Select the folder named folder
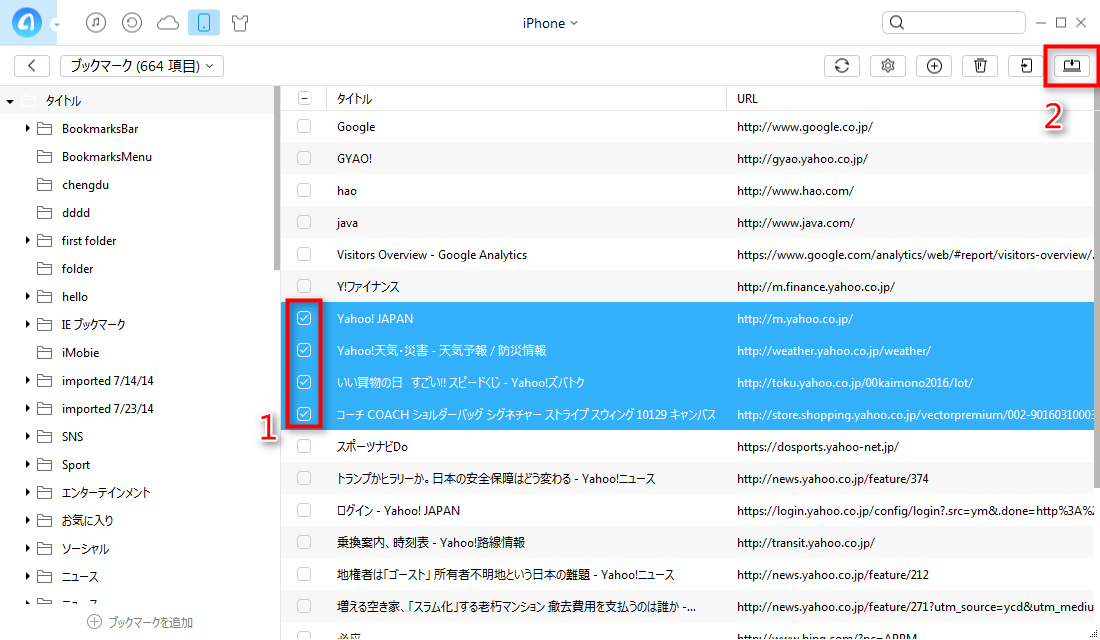1100x640 pixels. (77, 269)
